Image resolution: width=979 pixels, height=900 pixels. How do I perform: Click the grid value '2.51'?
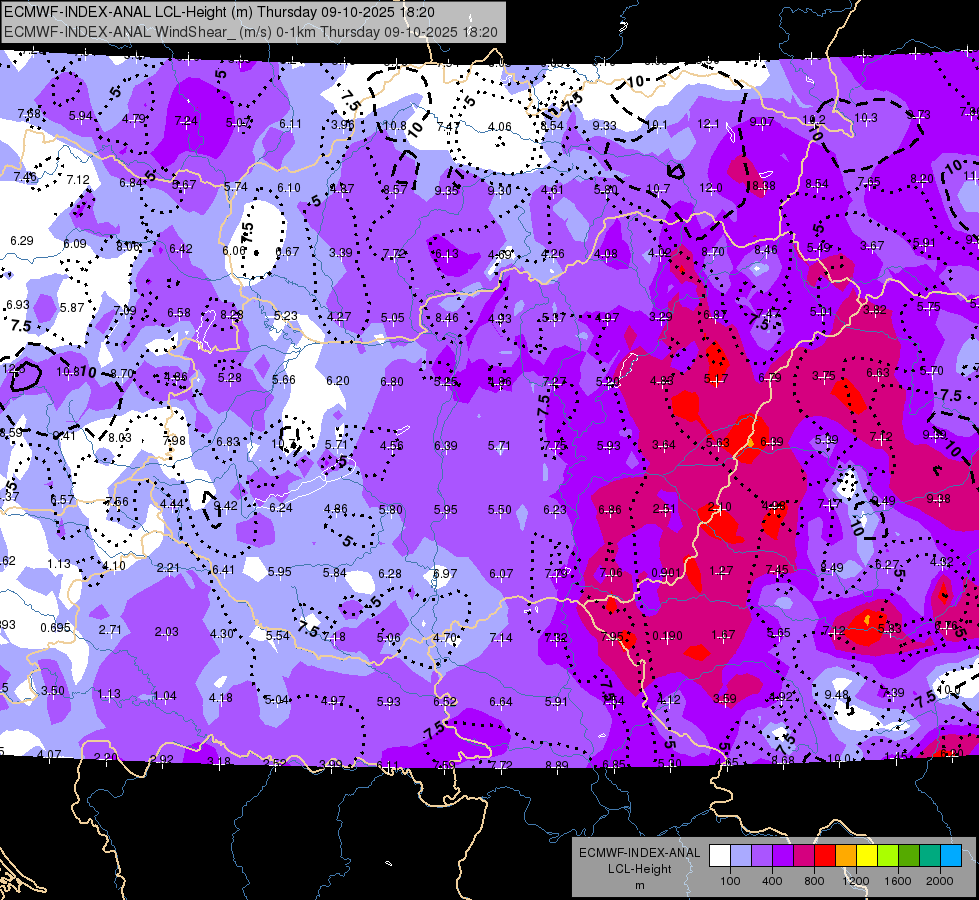(664, 508)
